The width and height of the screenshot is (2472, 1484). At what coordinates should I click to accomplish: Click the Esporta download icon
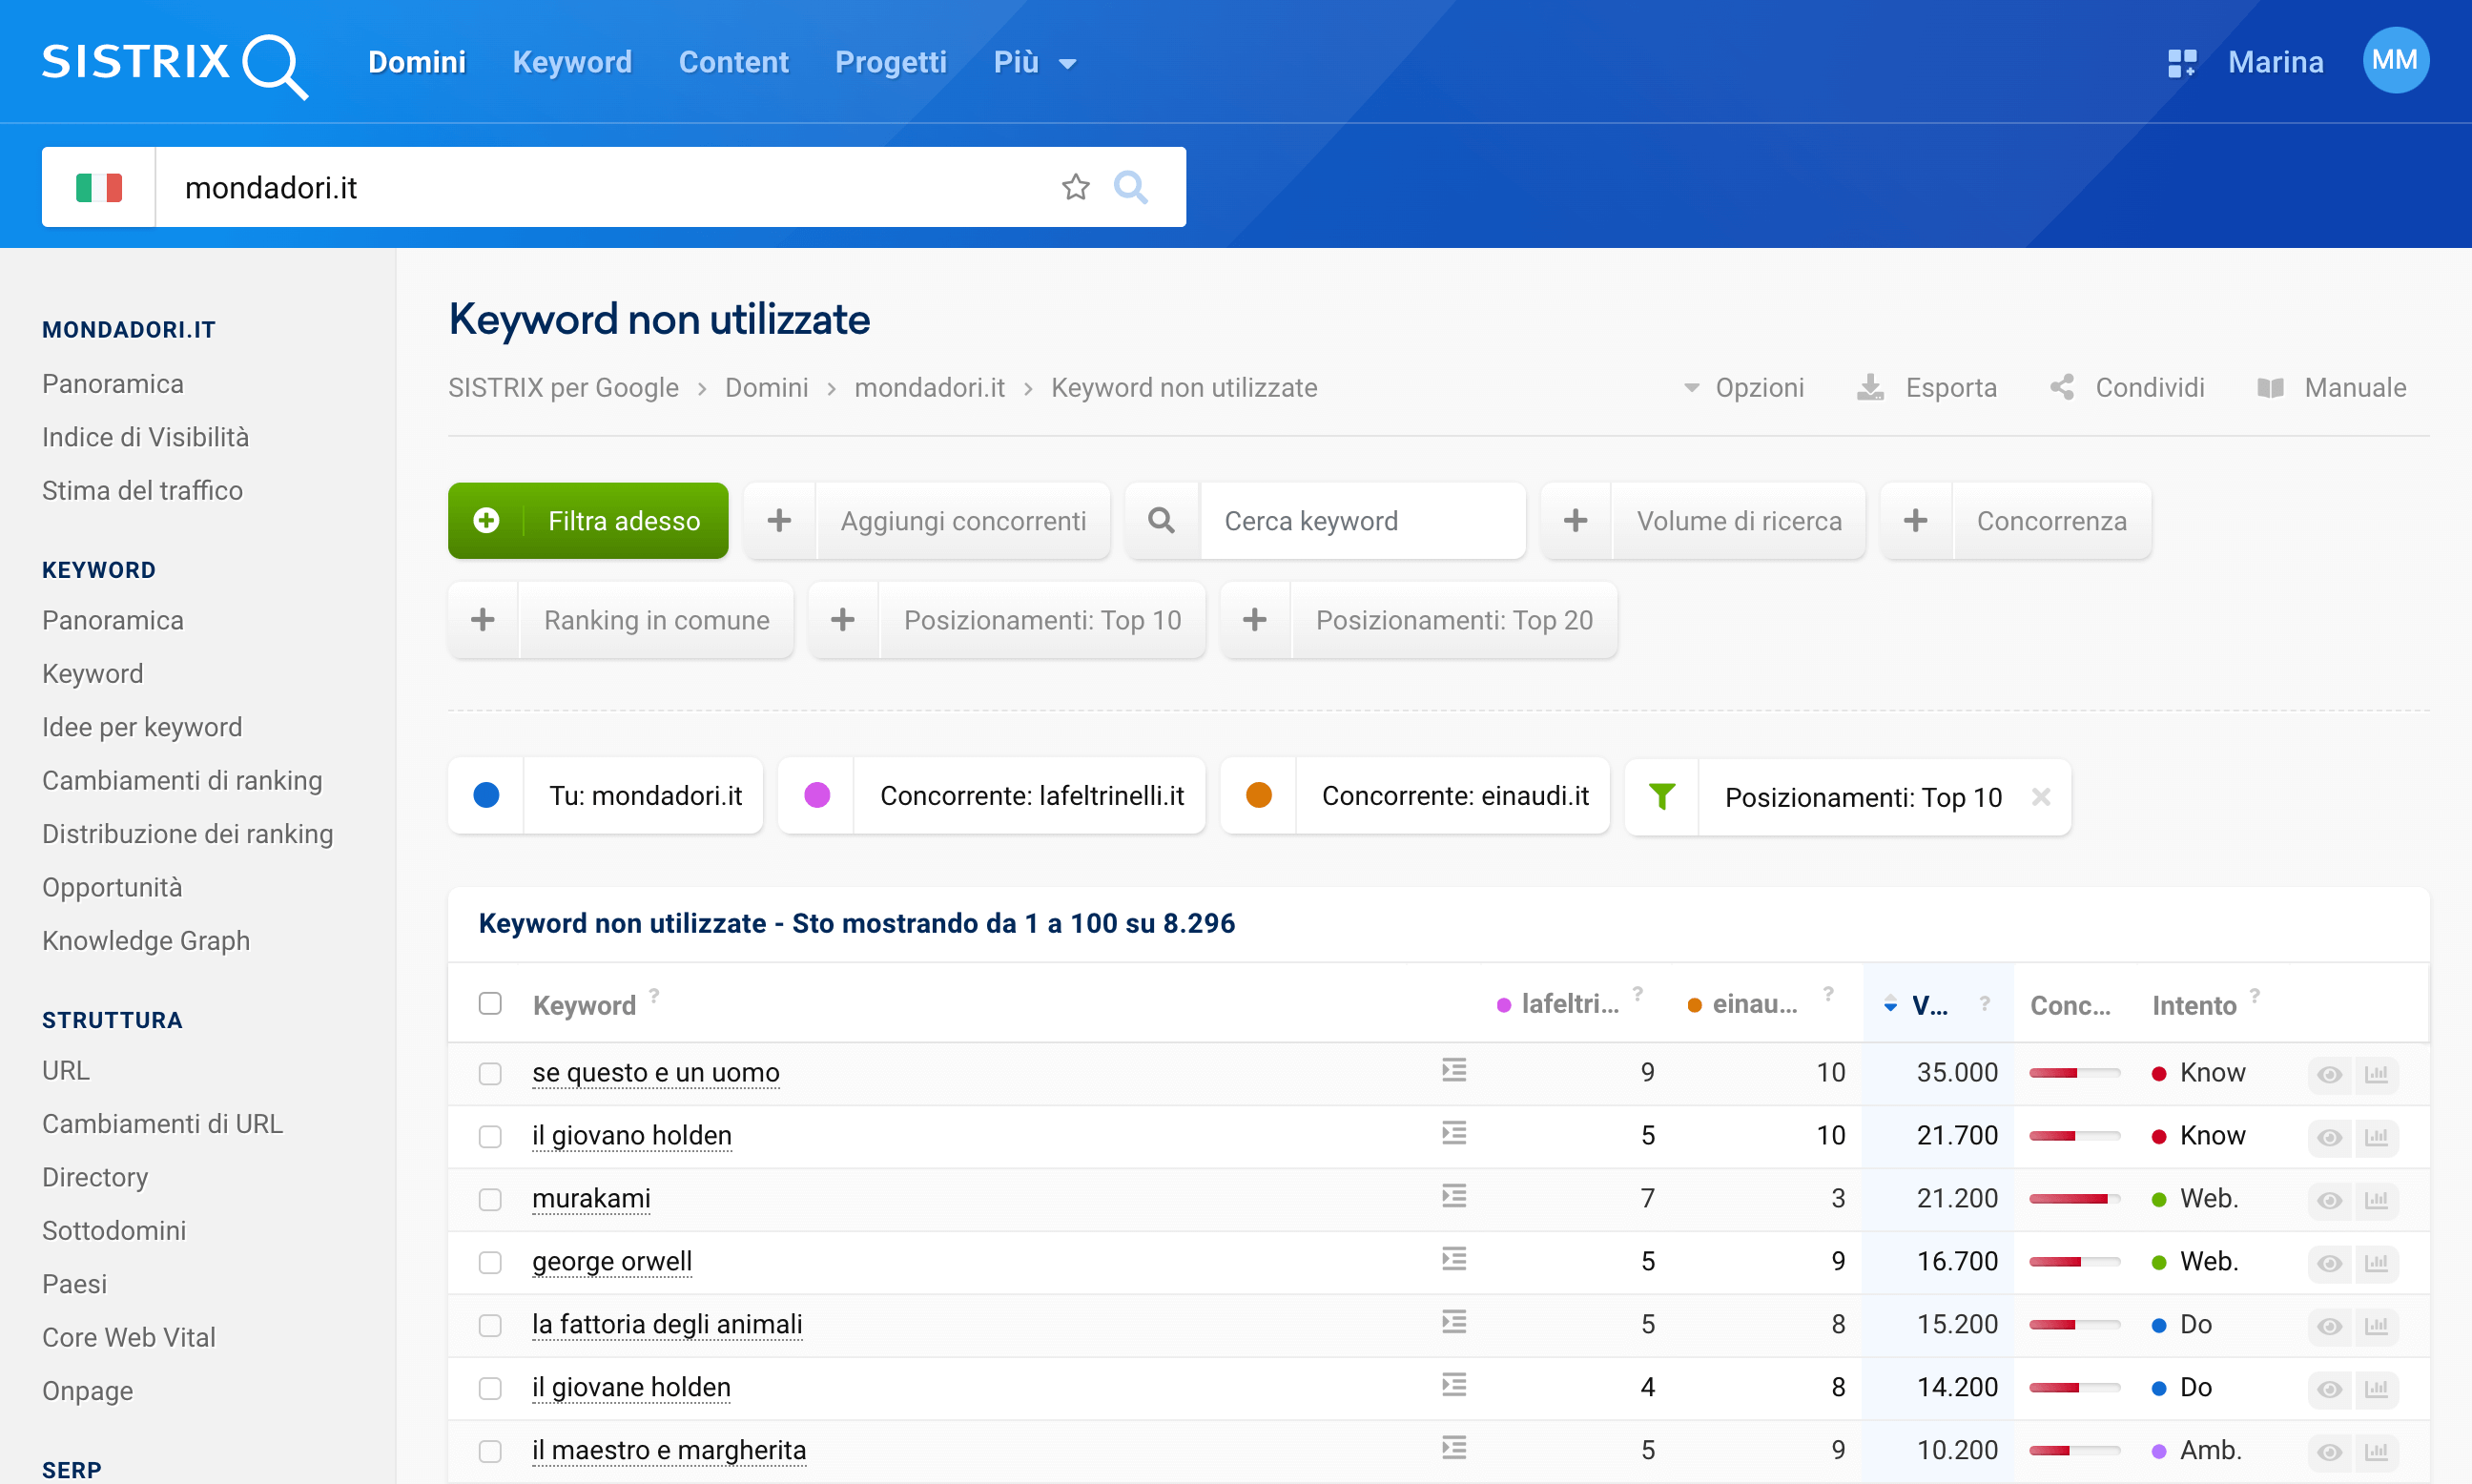[1870, 388]
